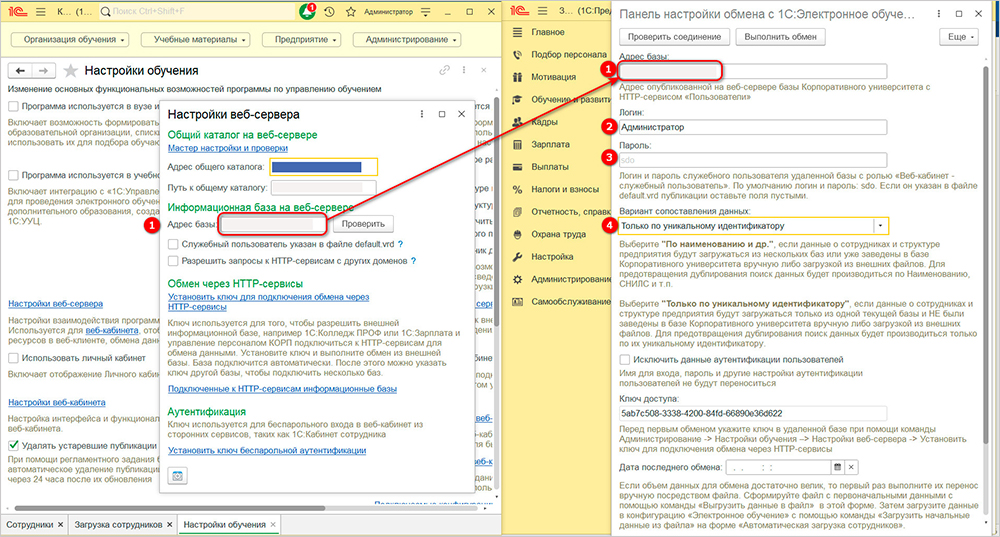Open Настройки веб-кабинета link
Image resolution: width=1000 pixels, height=537 pixels.
(x=57, y=402)
